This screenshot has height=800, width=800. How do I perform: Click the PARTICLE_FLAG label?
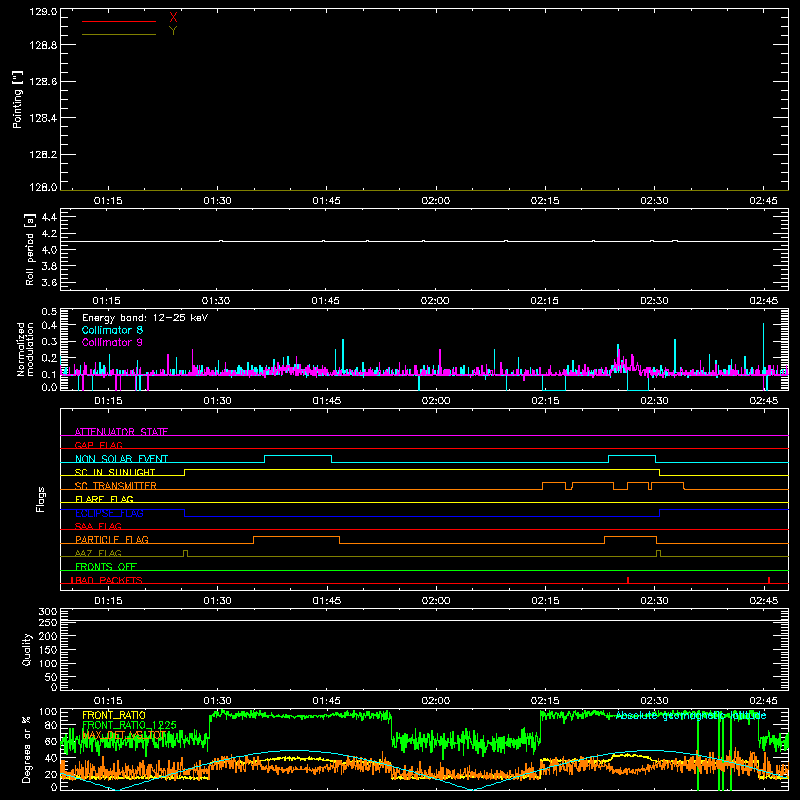tap(112, 539)
